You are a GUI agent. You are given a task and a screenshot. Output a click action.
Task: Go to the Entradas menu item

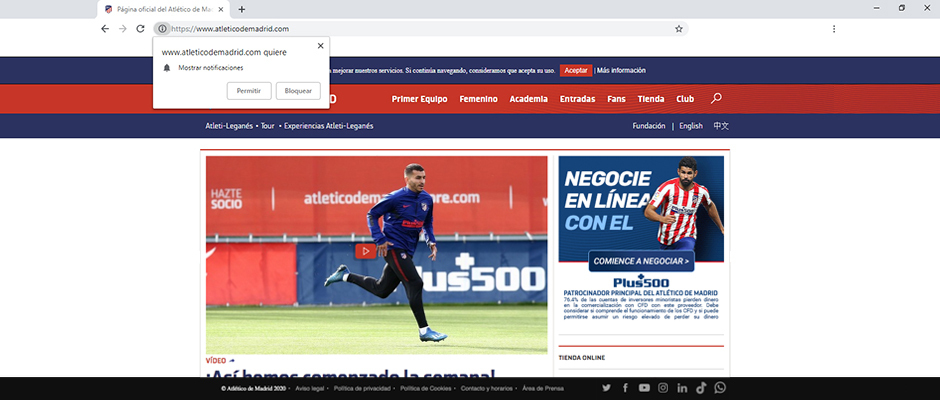[x=577, y=99]
